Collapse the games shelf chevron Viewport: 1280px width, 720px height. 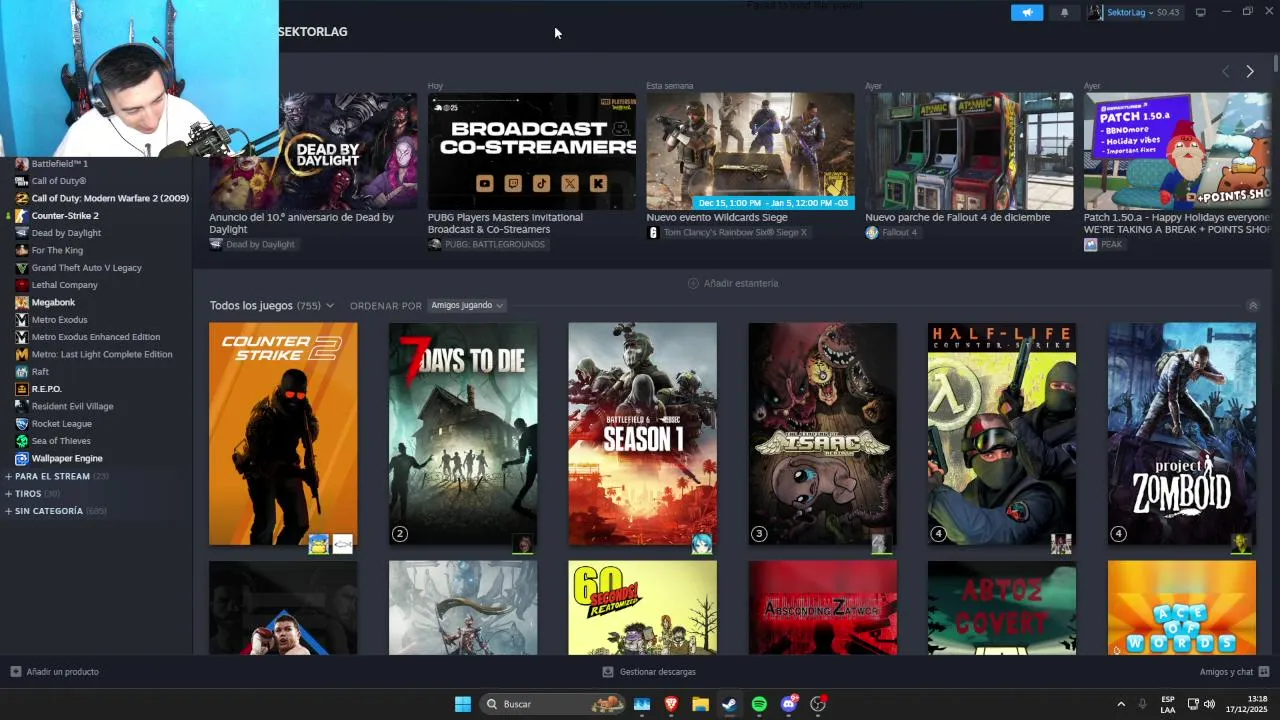(x=1253, y=305)
